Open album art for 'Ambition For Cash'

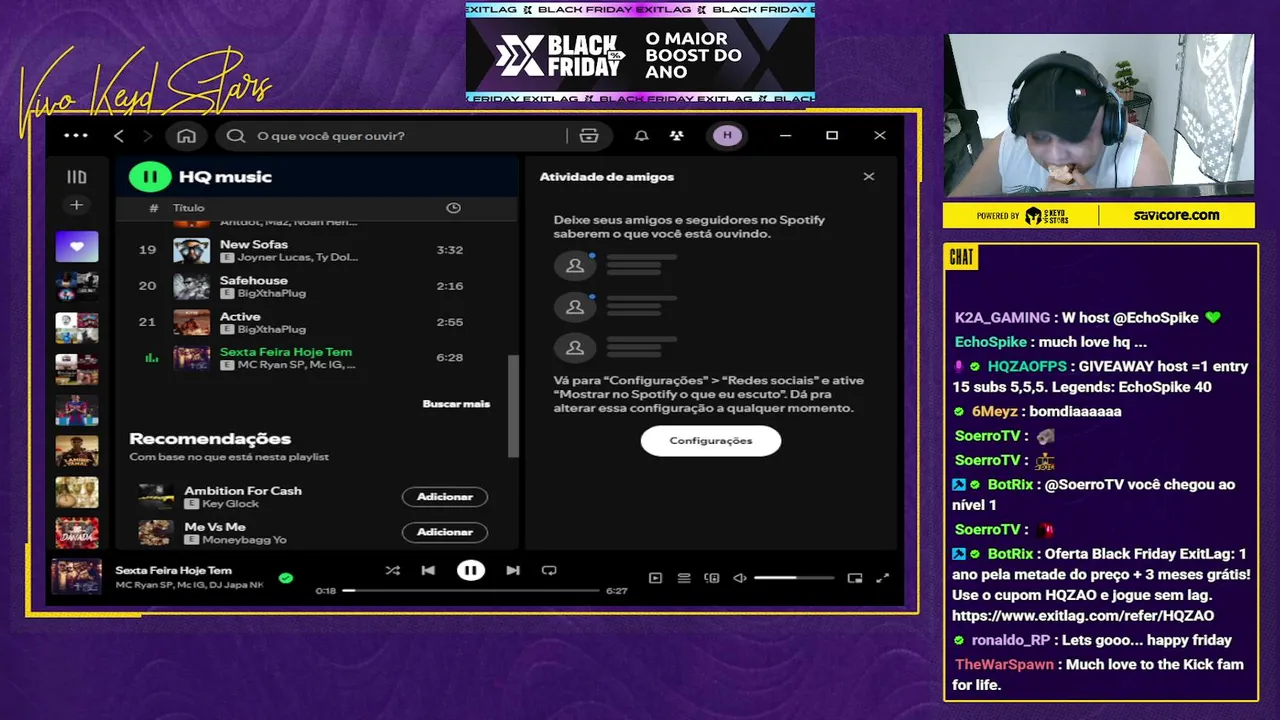click(x=156, y=497)
